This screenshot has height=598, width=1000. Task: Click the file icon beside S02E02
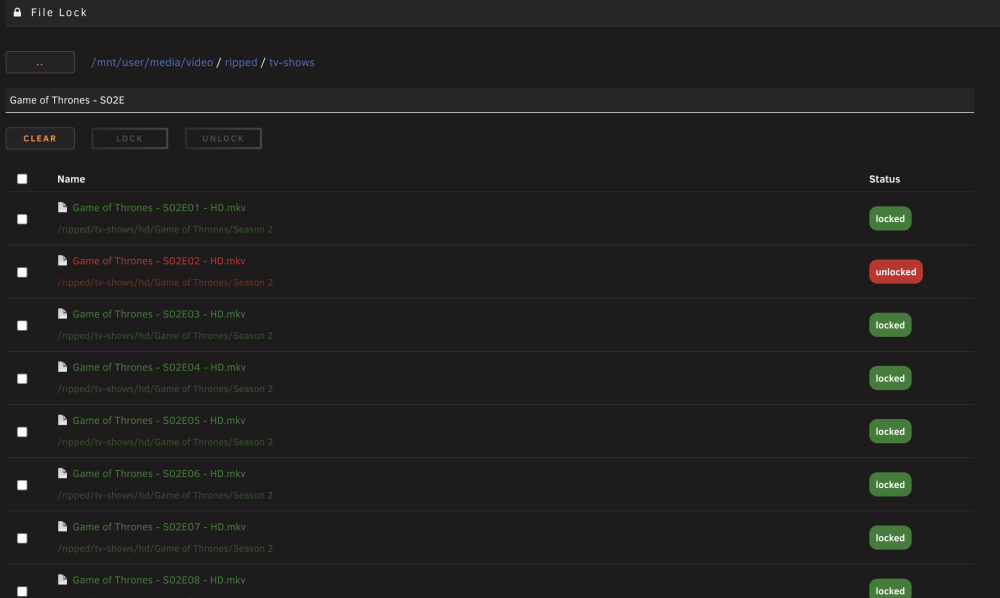(62, 260)
